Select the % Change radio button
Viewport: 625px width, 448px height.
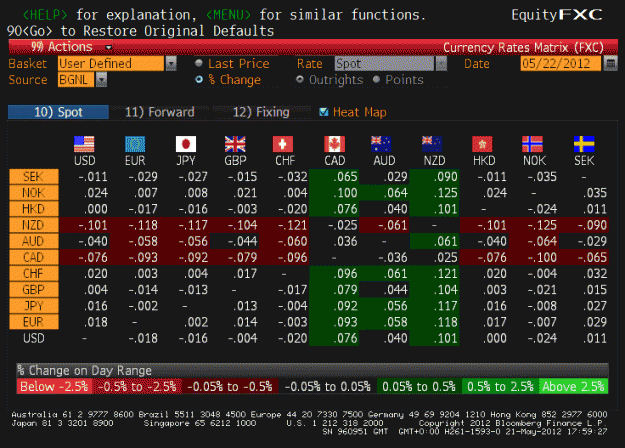coord(199,80)
